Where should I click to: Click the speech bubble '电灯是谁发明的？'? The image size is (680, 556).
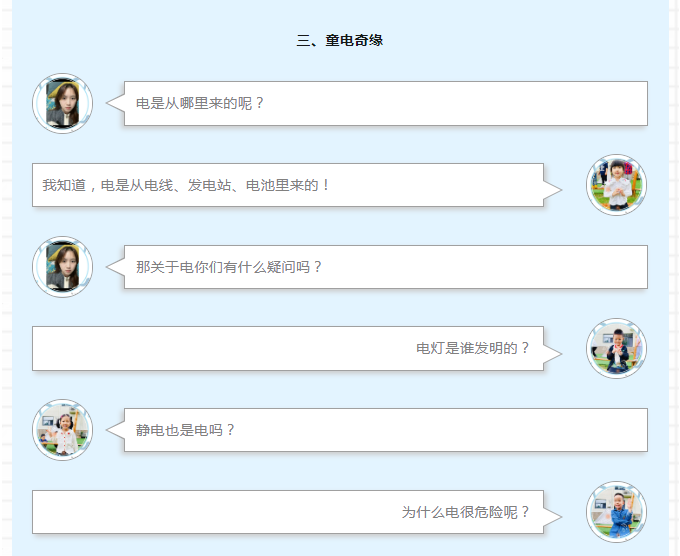click(288, 348)
